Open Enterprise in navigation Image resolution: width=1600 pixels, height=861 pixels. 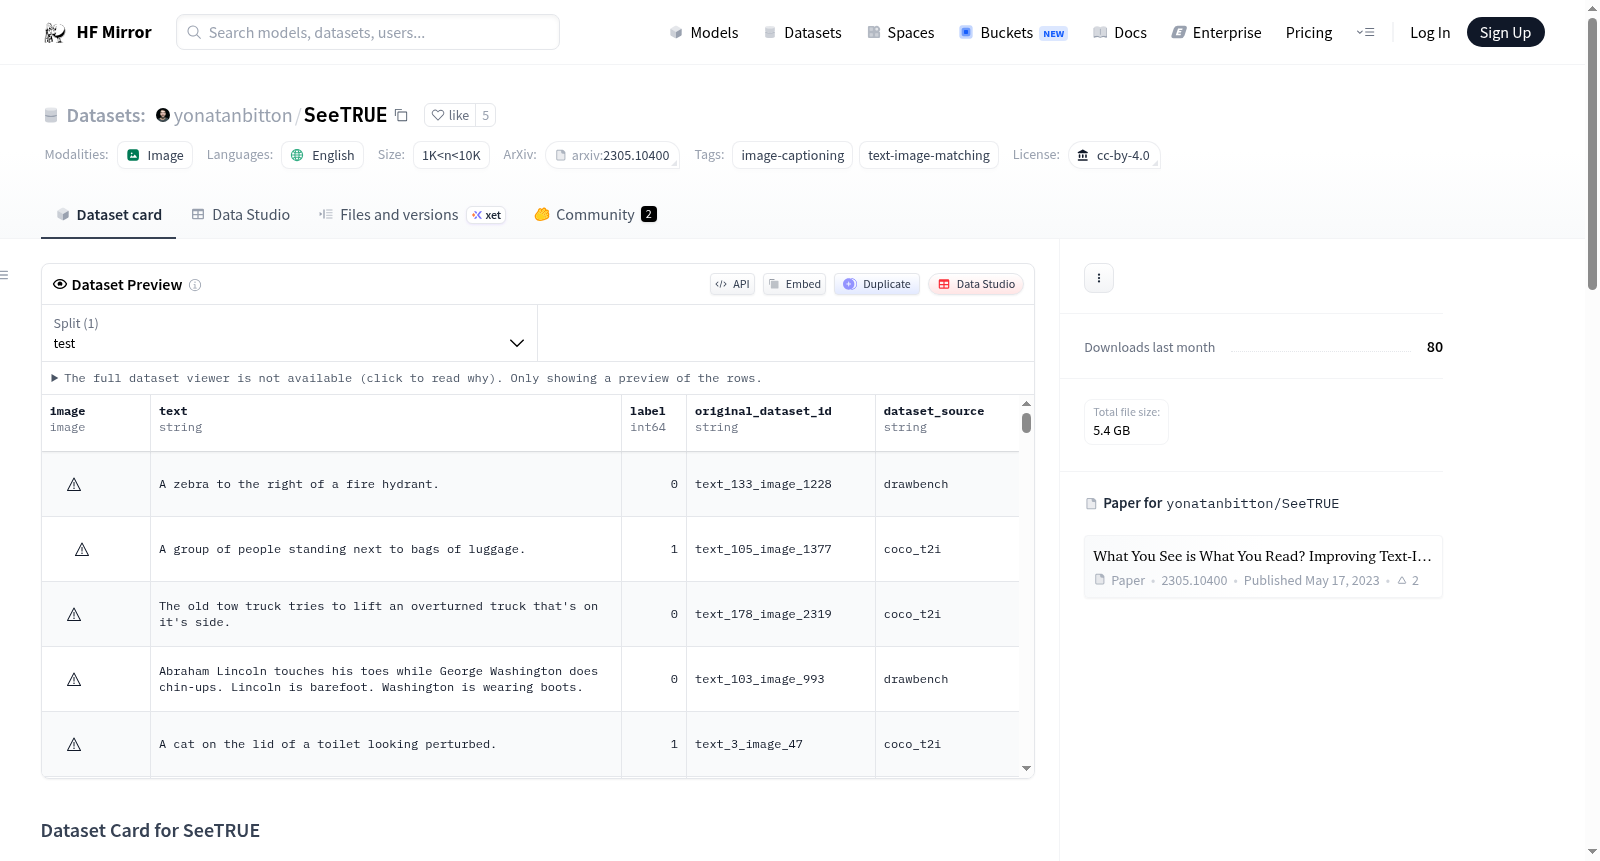1216,33
